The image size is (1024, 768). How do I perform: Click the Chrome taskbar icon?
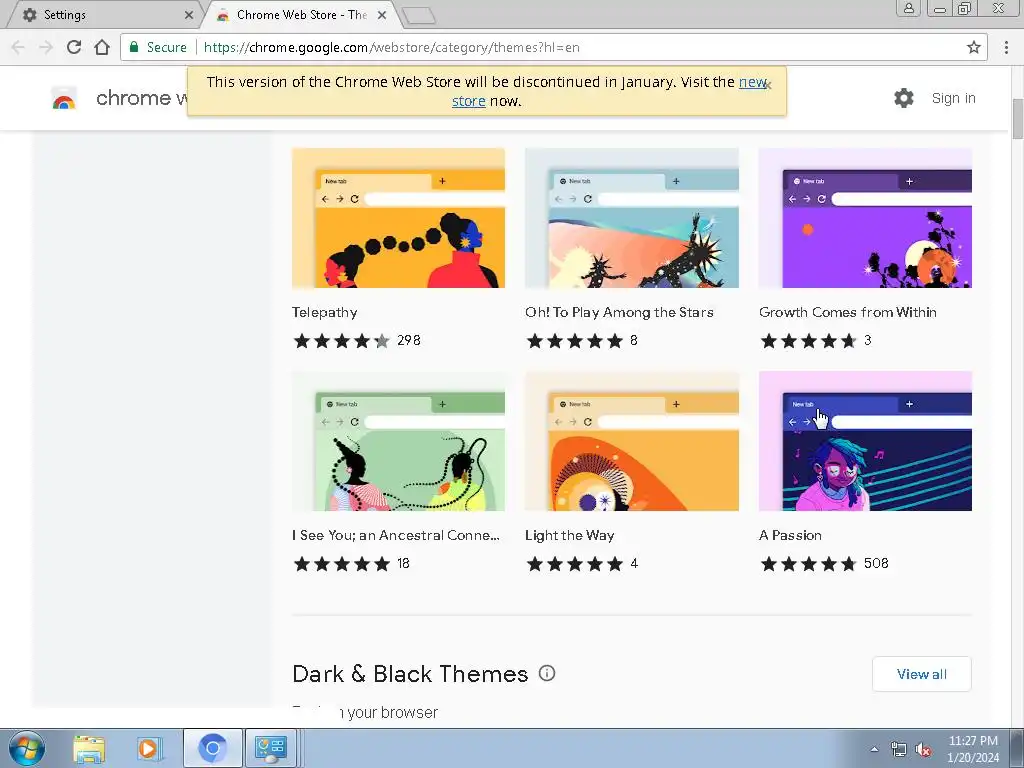coord(212,748)
